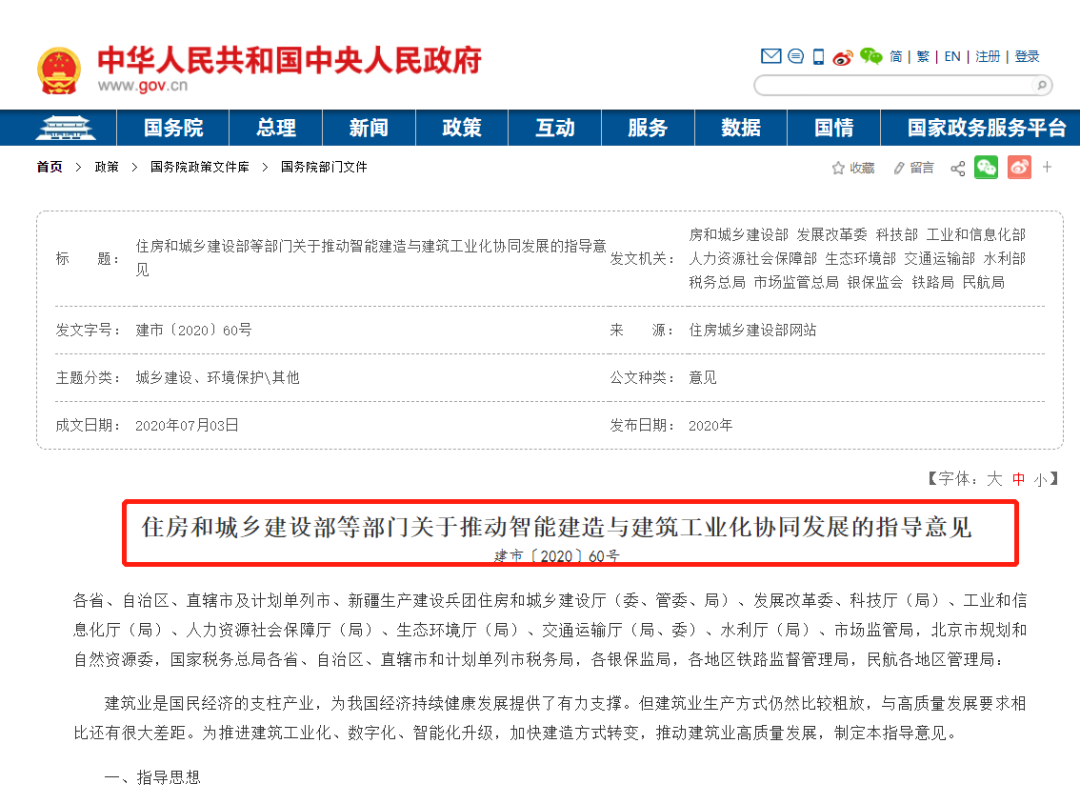The width and height of the screenshot is (1080, 804).
Task: Click the addressee paragraph starting 各省、自治区
Action: (x=550, y=630)
